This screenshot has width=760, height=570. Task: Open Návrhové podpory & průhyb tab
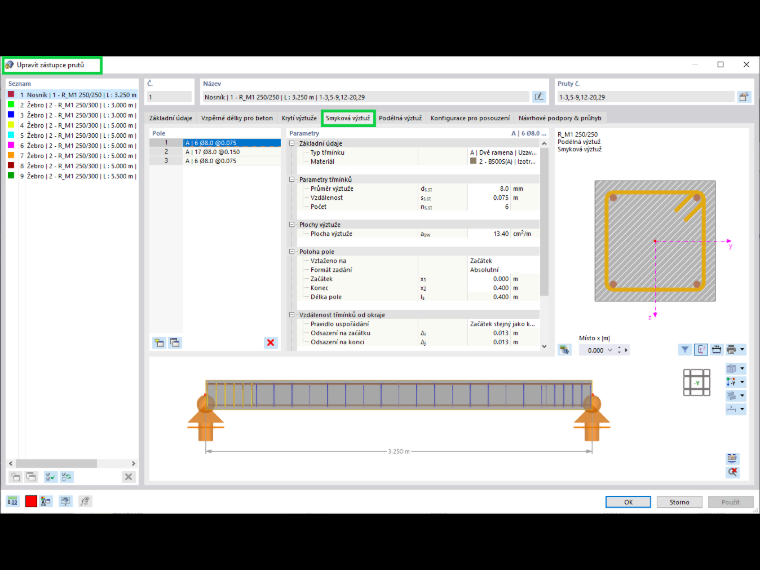560,118
